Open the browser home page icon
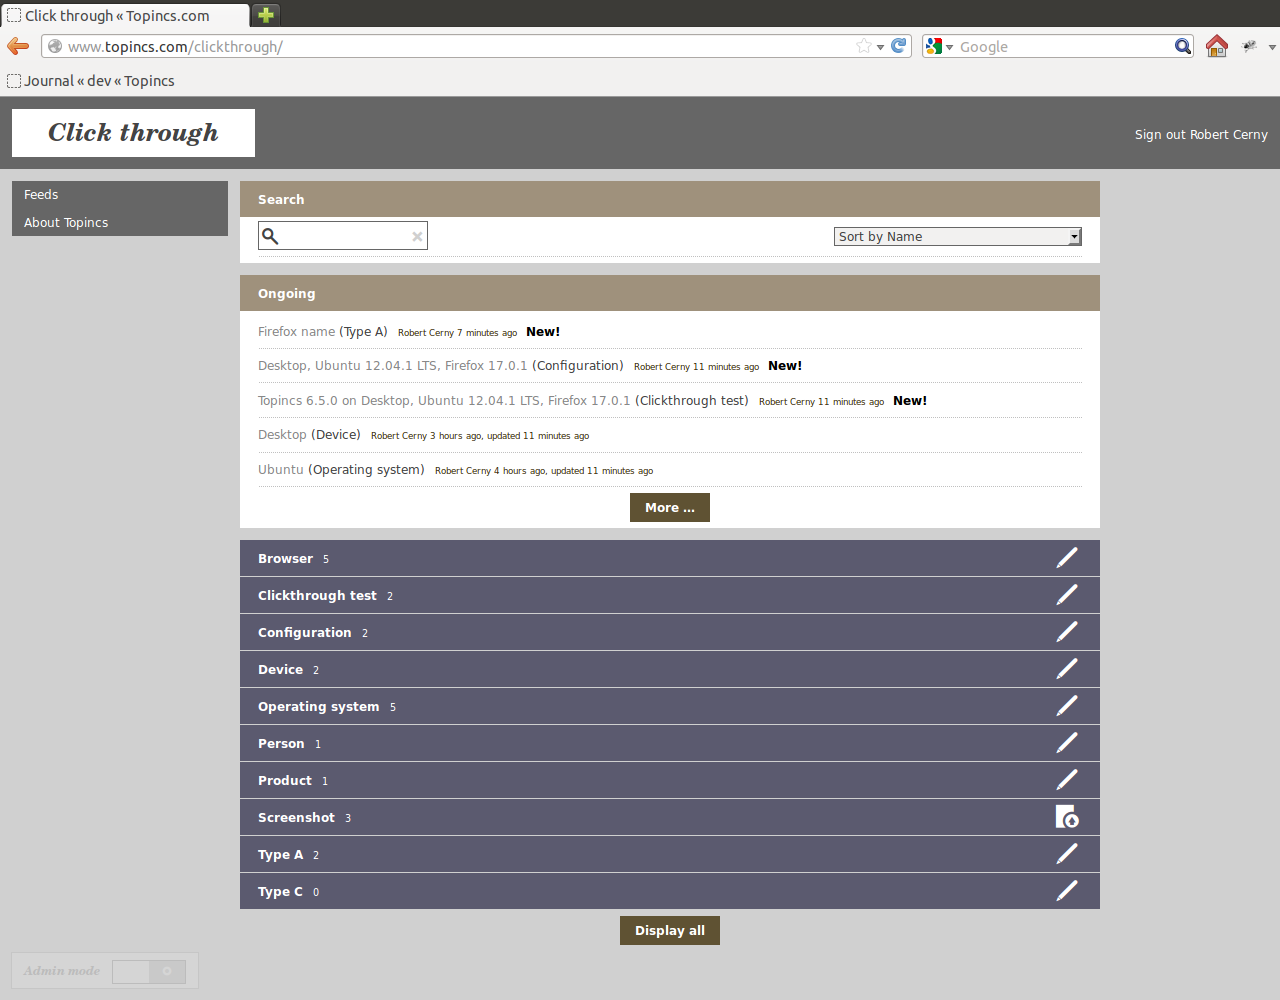 coord(1216,46)
